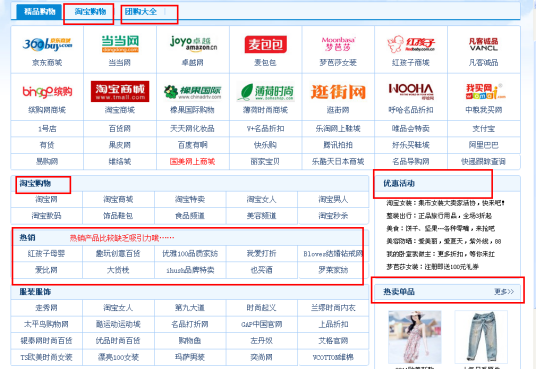This screenshot has width=536, height=369.
Task: Open the 饰品鞋包 link
Action: coord(118,215)
